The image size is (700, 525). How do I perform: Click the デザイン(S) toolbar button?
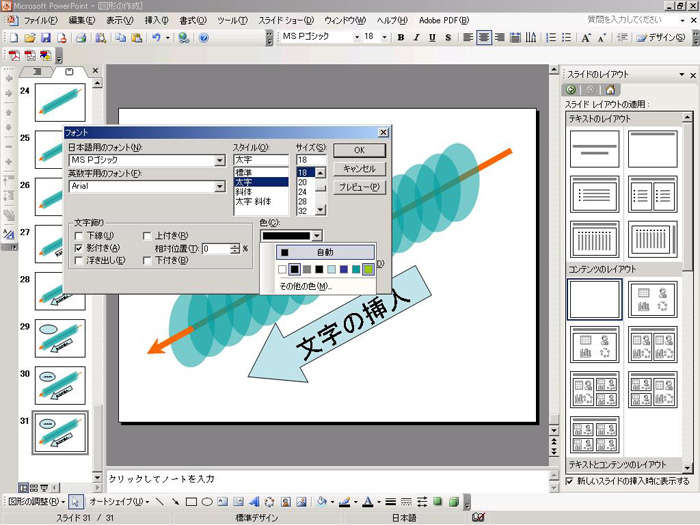[661, 38]
